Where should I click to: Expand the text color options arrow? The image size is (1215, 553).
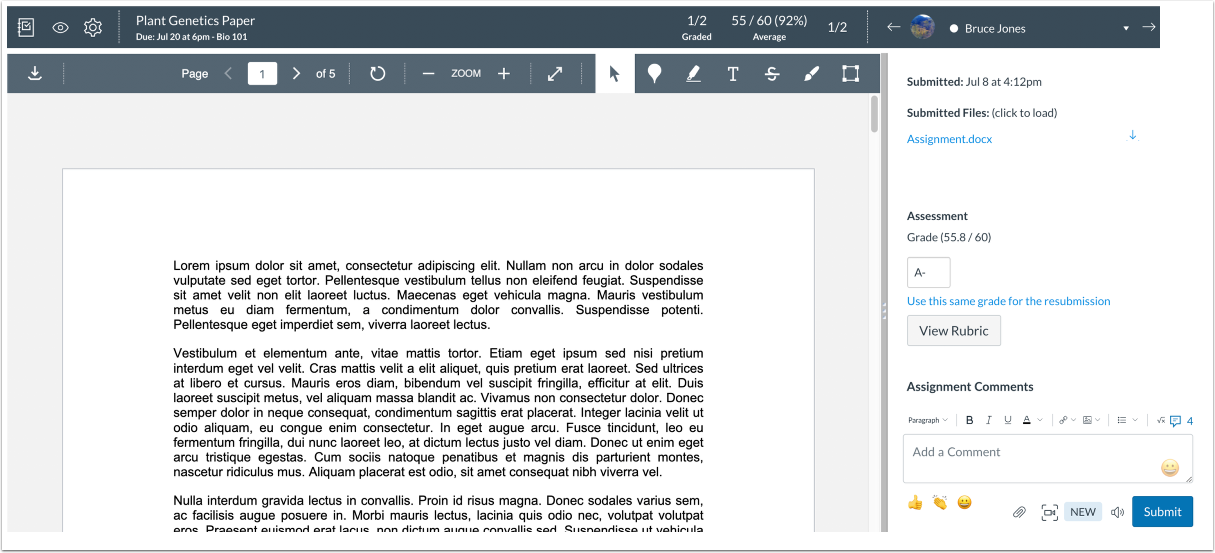1040,420
